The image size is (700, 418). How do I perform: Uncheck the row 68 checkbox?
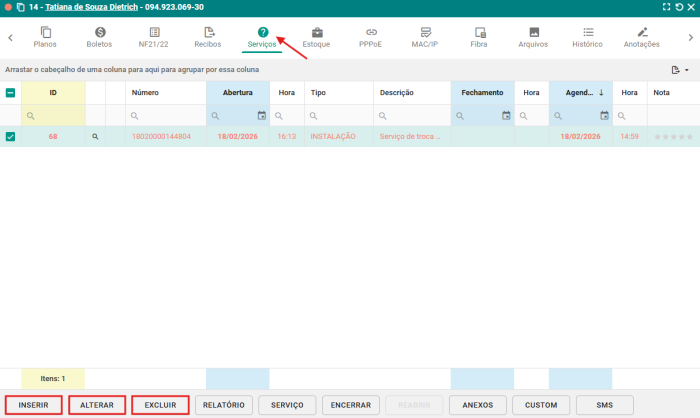pyautogui.click(x=11, y=136)
